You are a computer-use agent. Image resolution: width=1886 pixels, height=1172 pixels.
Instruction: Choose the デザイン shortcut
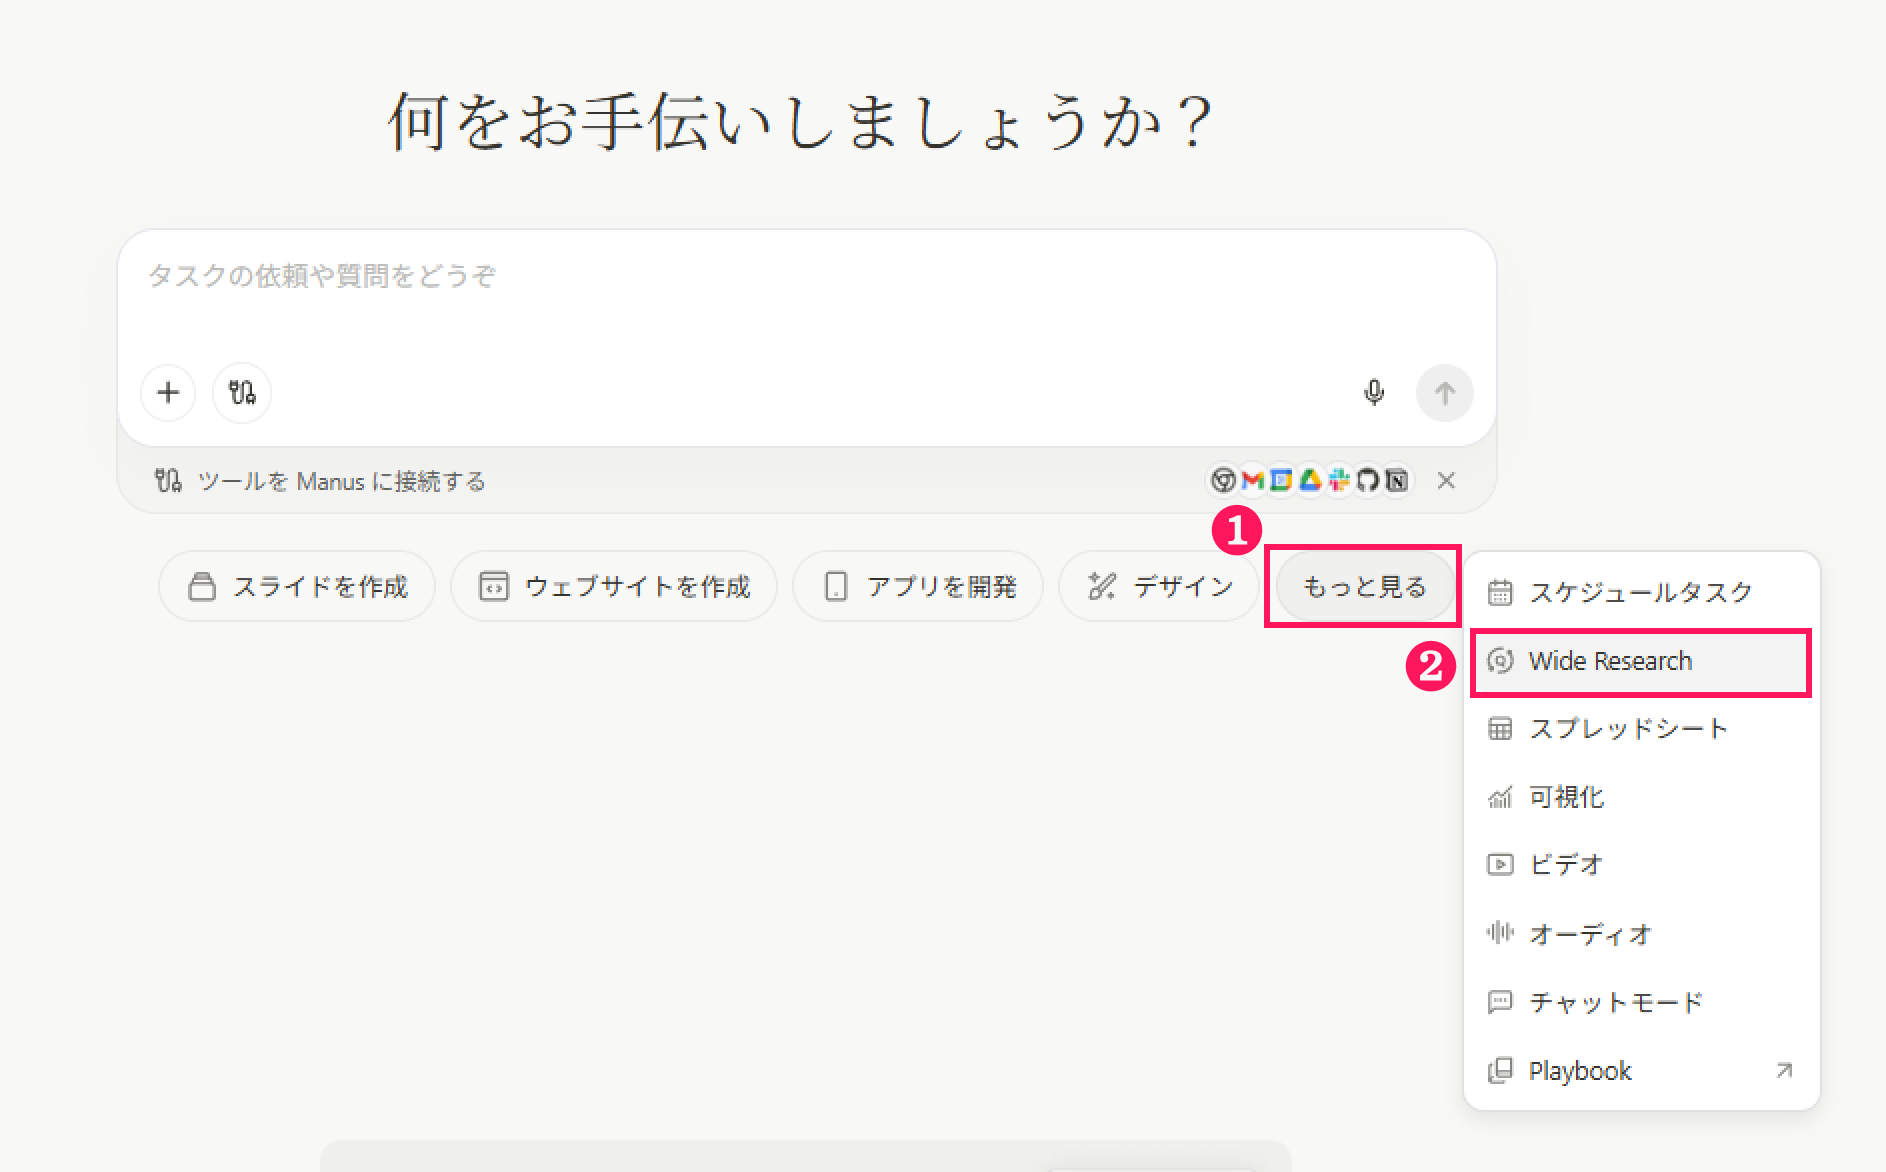point(1159,587)
